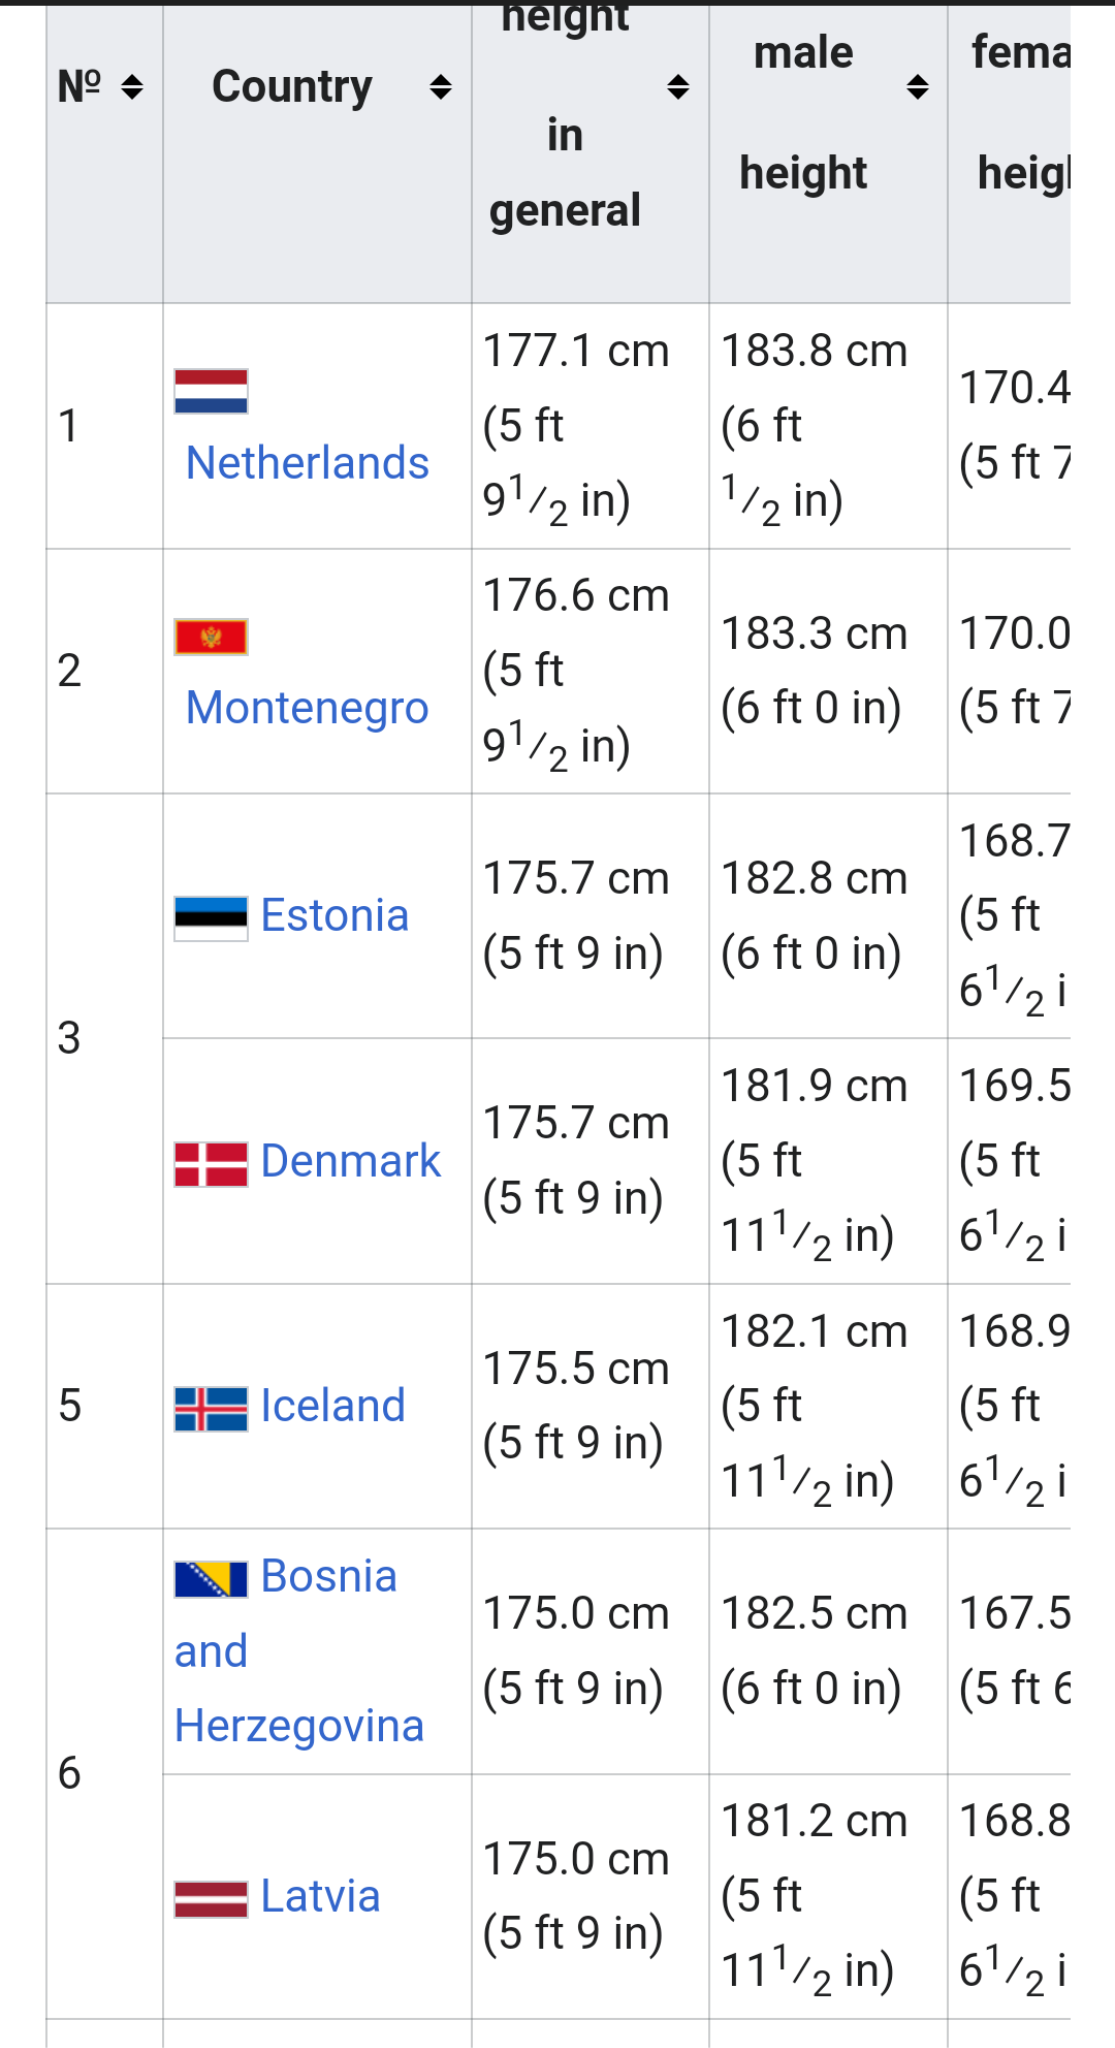Click the Montenegro flag icon
The width and height of the screenshot is (1115, 2048).
coord(211,637)
